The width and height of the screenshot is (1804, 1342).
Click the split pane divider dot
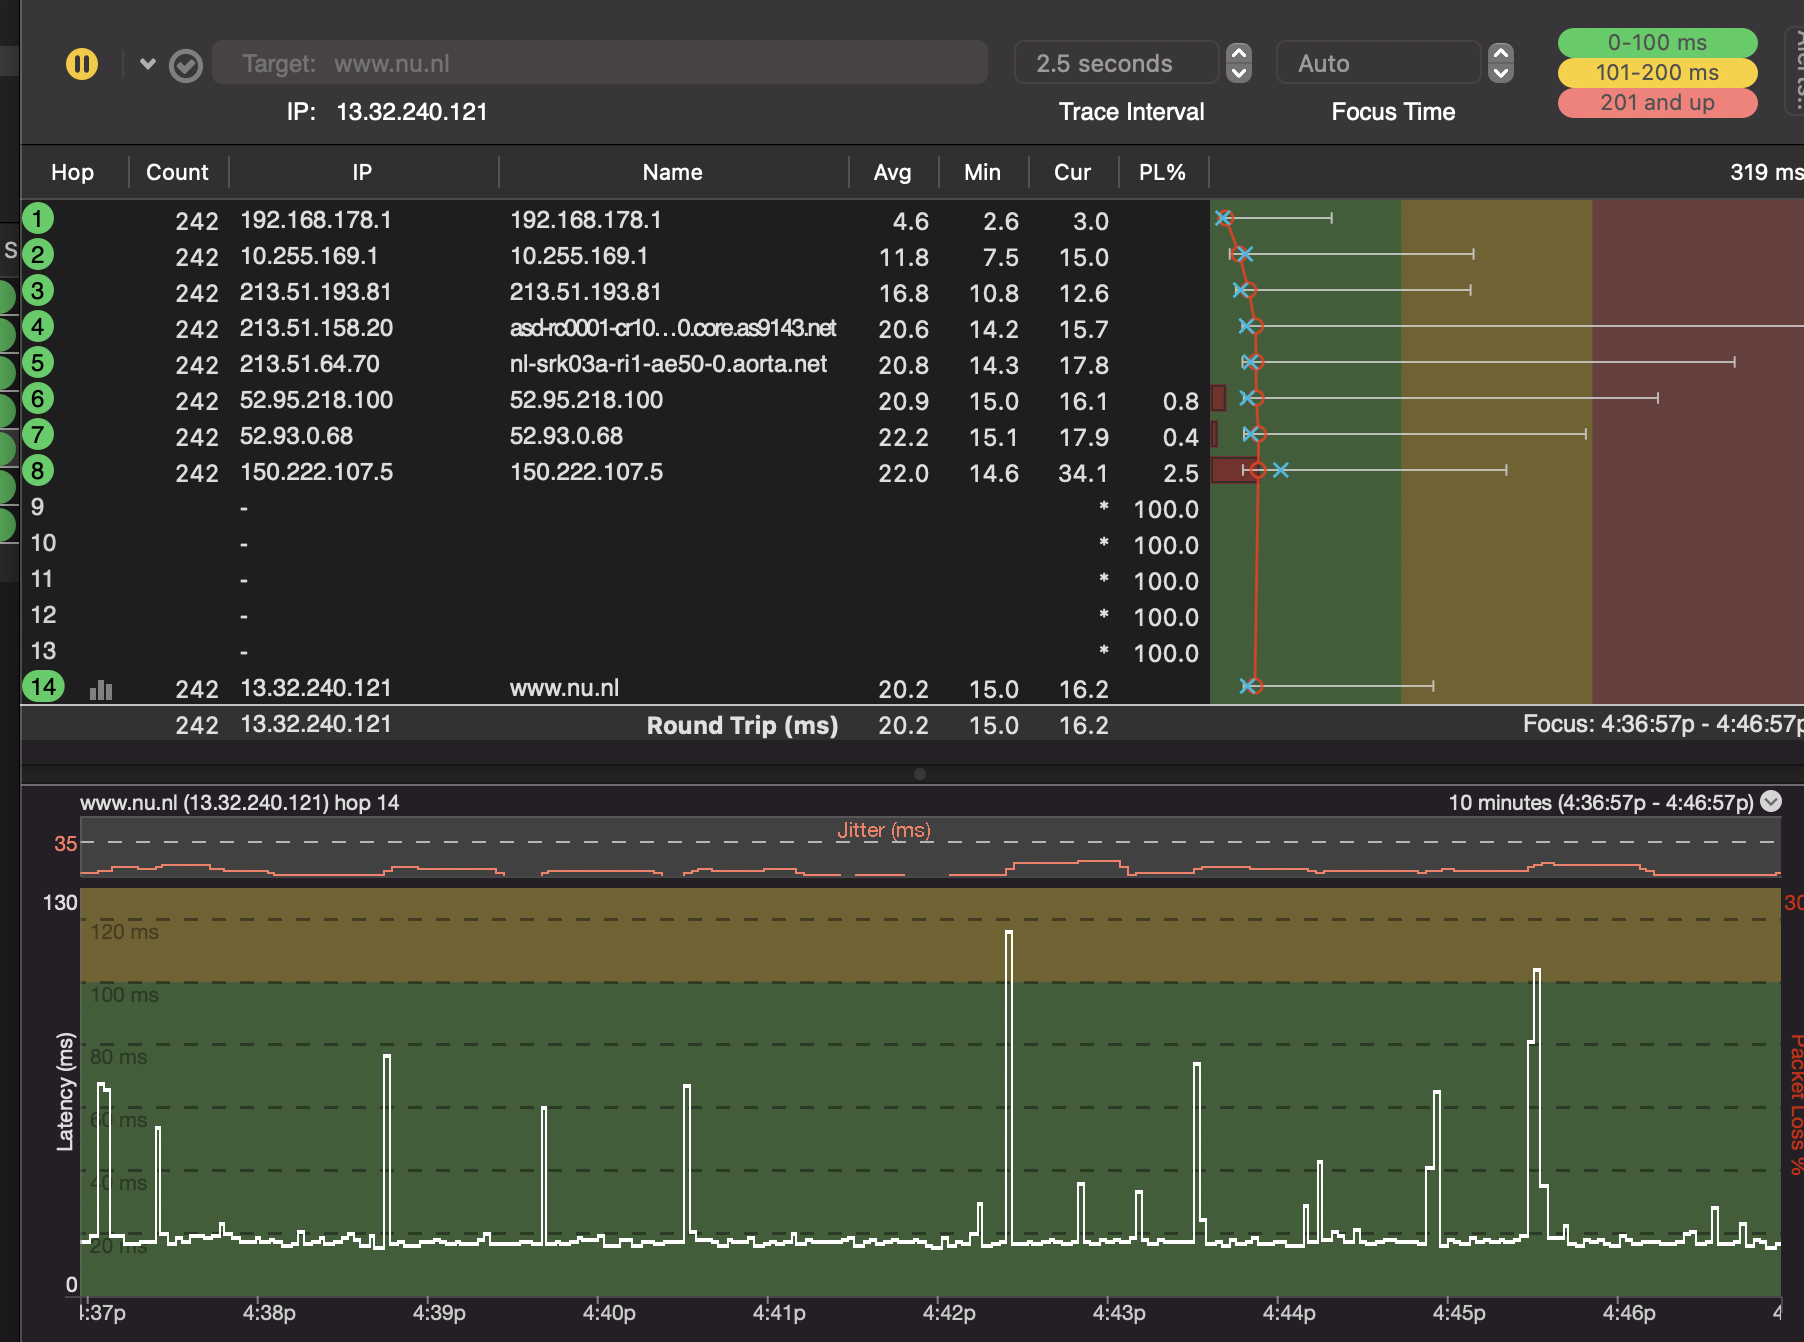920,774
